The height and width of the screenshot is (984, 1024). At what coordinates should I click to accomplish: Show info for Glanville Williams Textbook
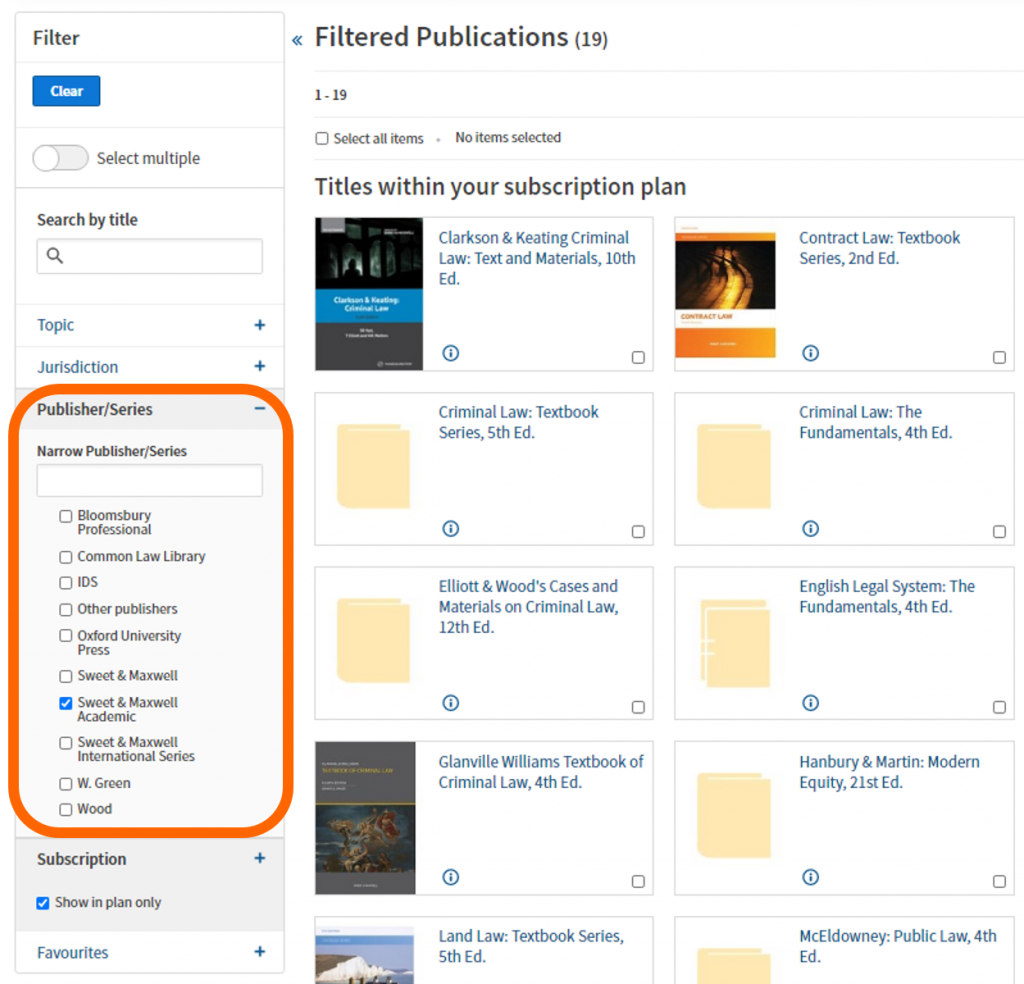(450, 877)
